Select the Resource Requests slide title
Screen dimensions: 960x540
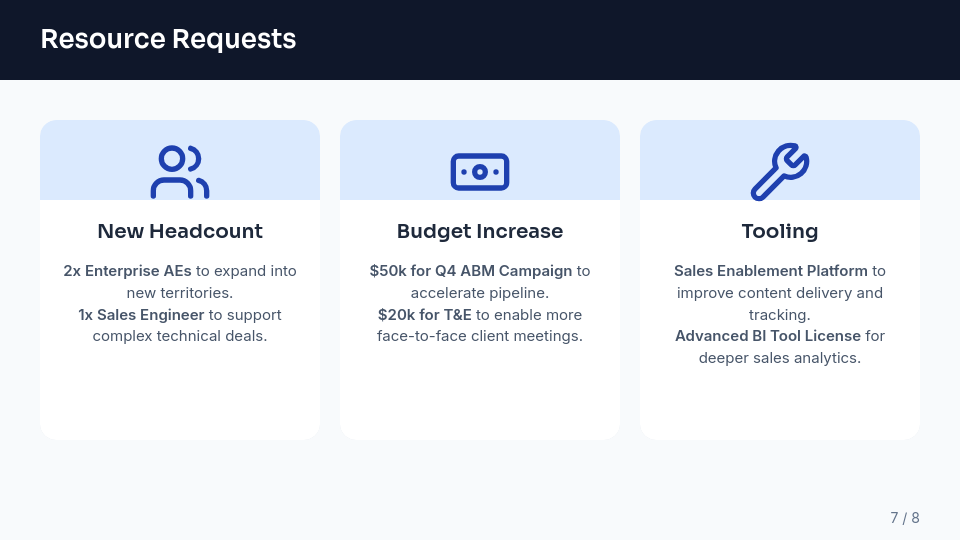coord(168,39)
